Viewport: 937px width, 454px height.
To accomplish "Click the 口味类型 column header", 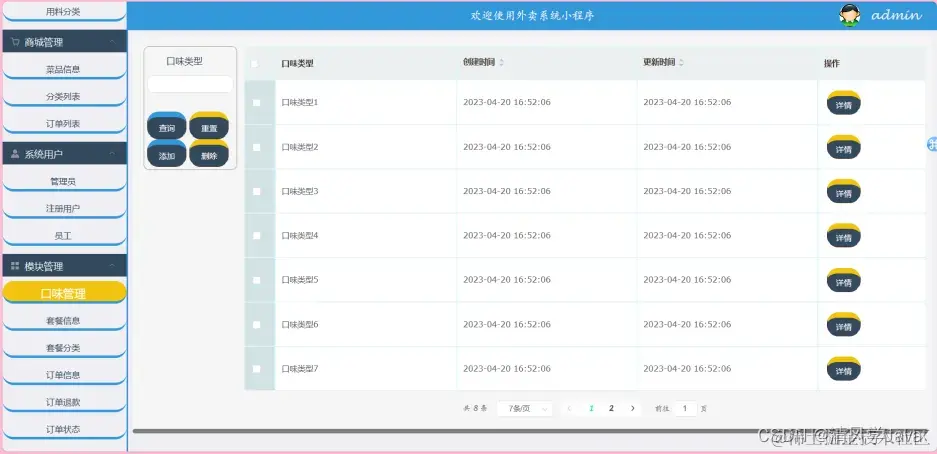I will (298, 63).
